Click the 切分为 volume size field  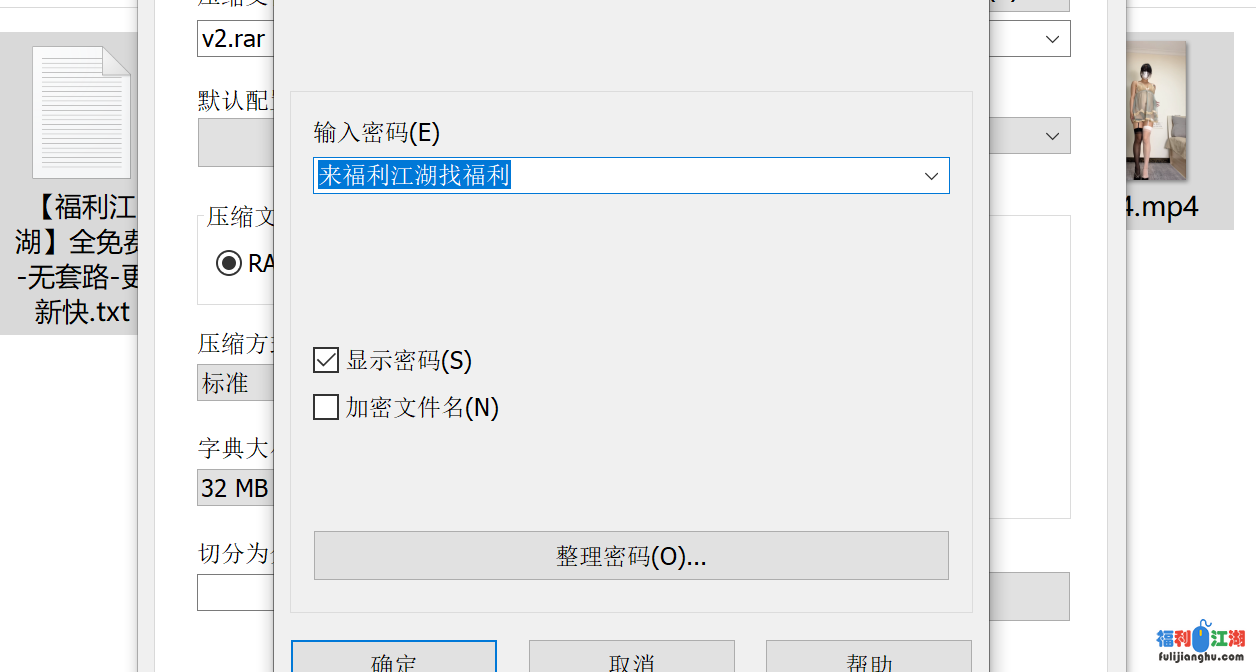pyautogui.click(x=235, y=592)
